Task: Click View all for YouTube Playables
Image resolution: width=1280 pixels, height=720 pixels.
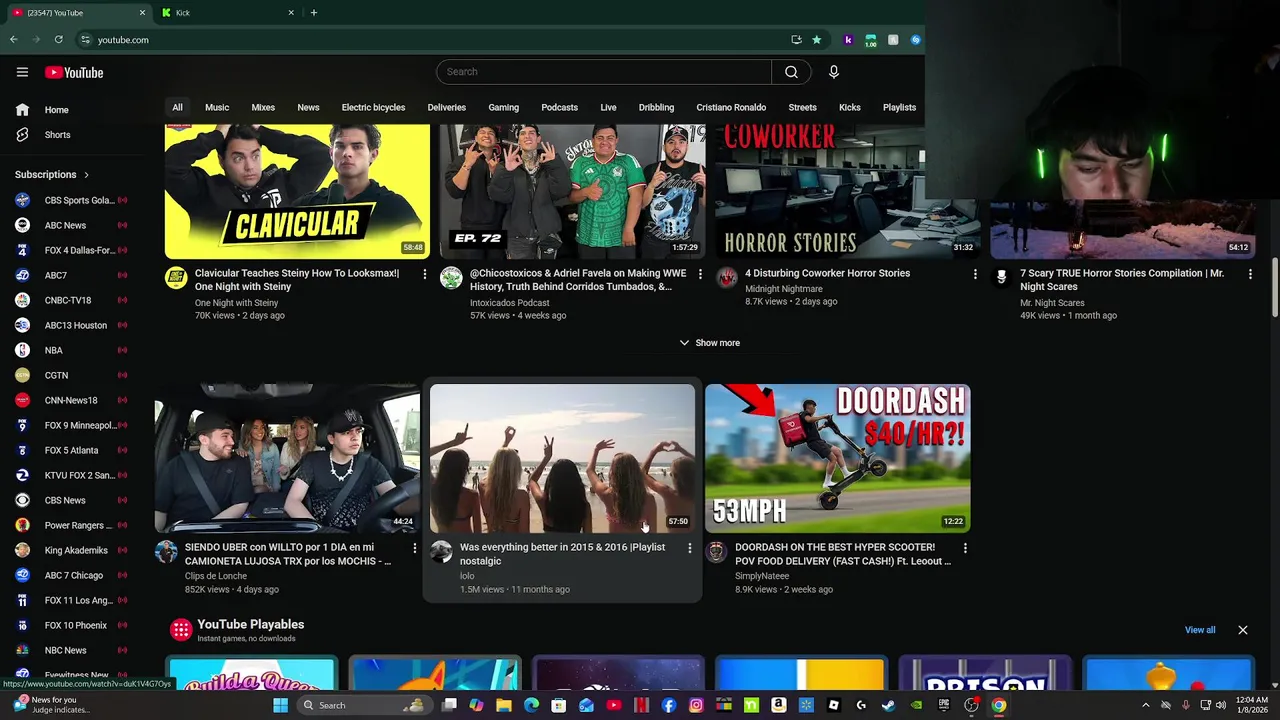Action: (1200, 630)
